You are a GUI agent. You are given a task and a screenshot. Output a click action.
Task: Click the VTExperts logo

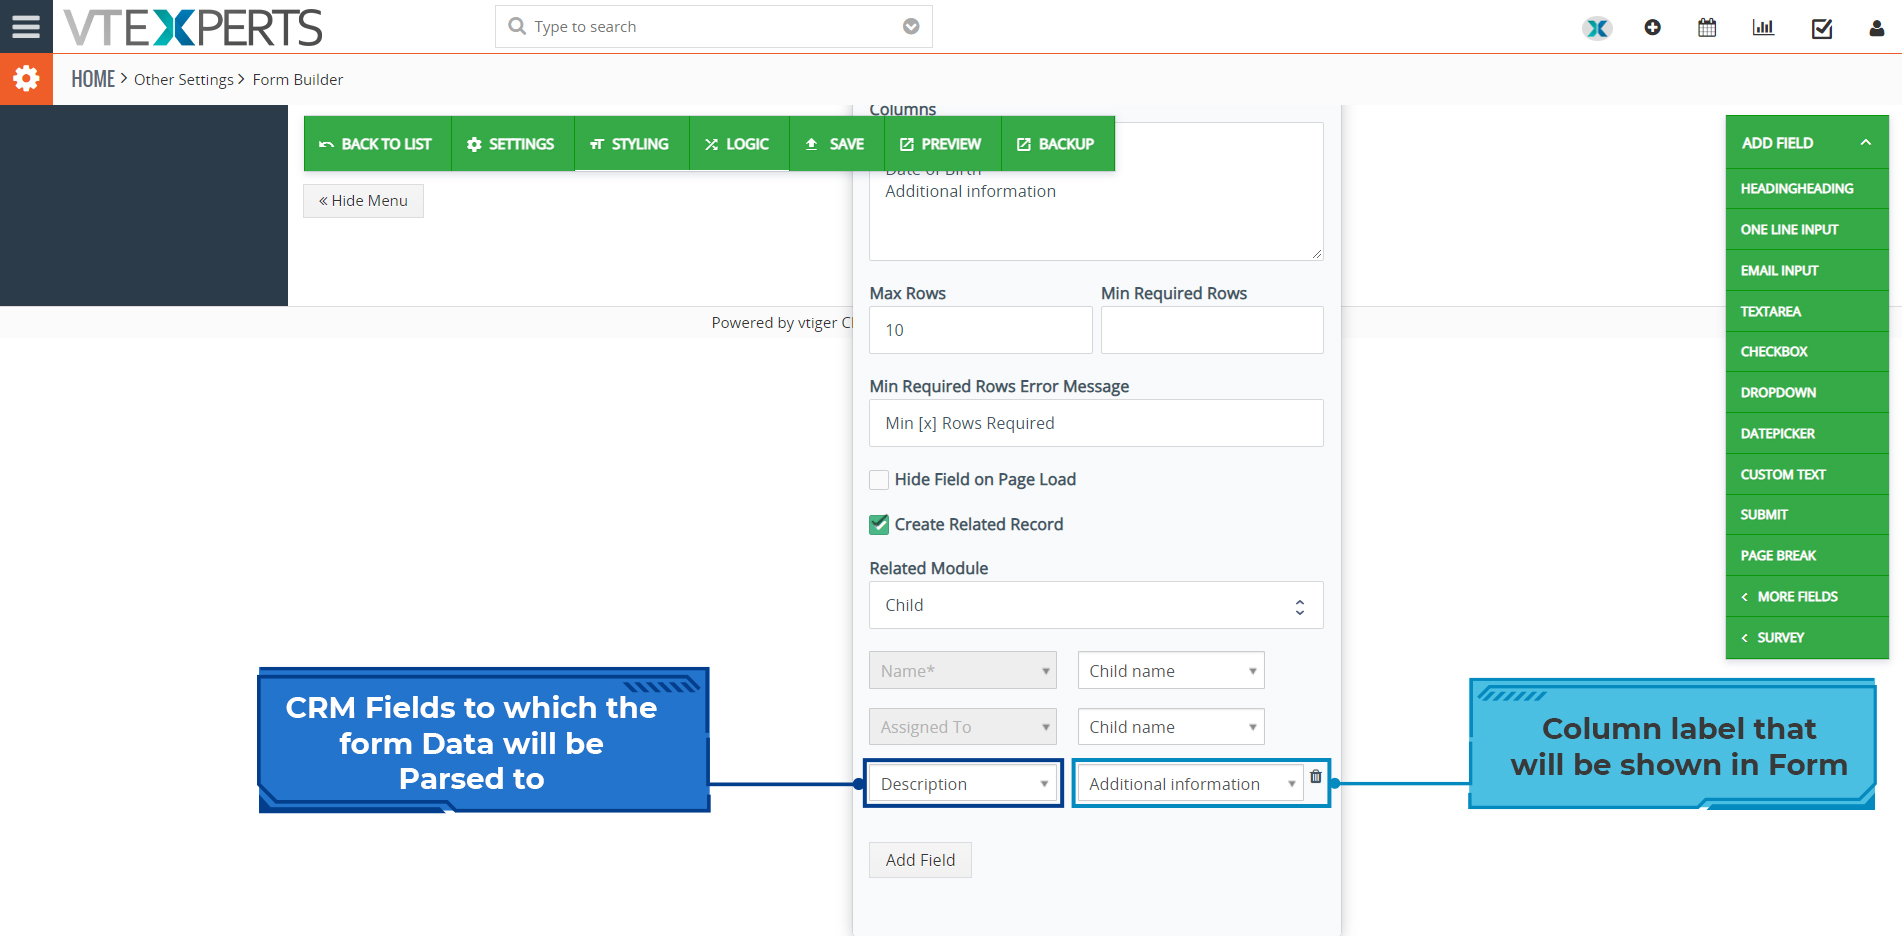point(193,27)
